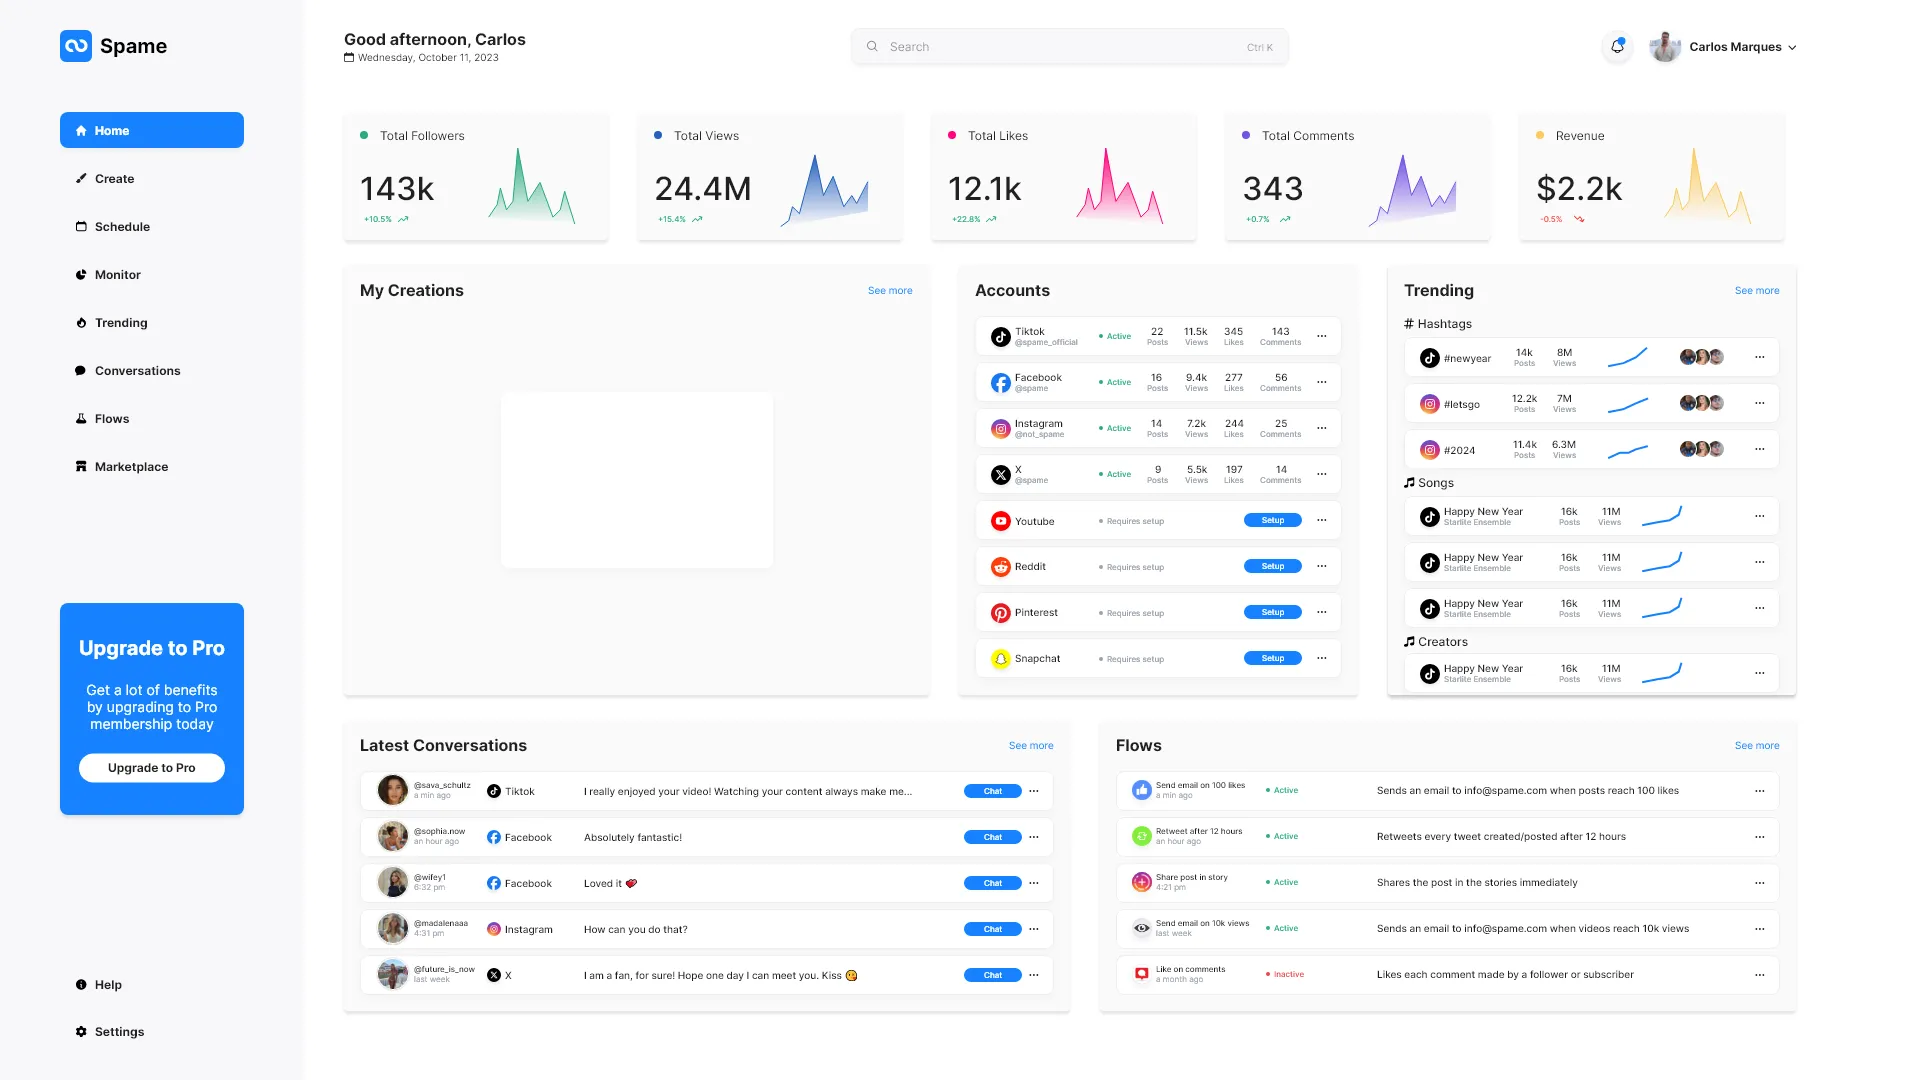This screenshot has height=1080, width=1920.
Task: Click the Tiktok account icon in Accounts
Action: (x=1000, y=337)
